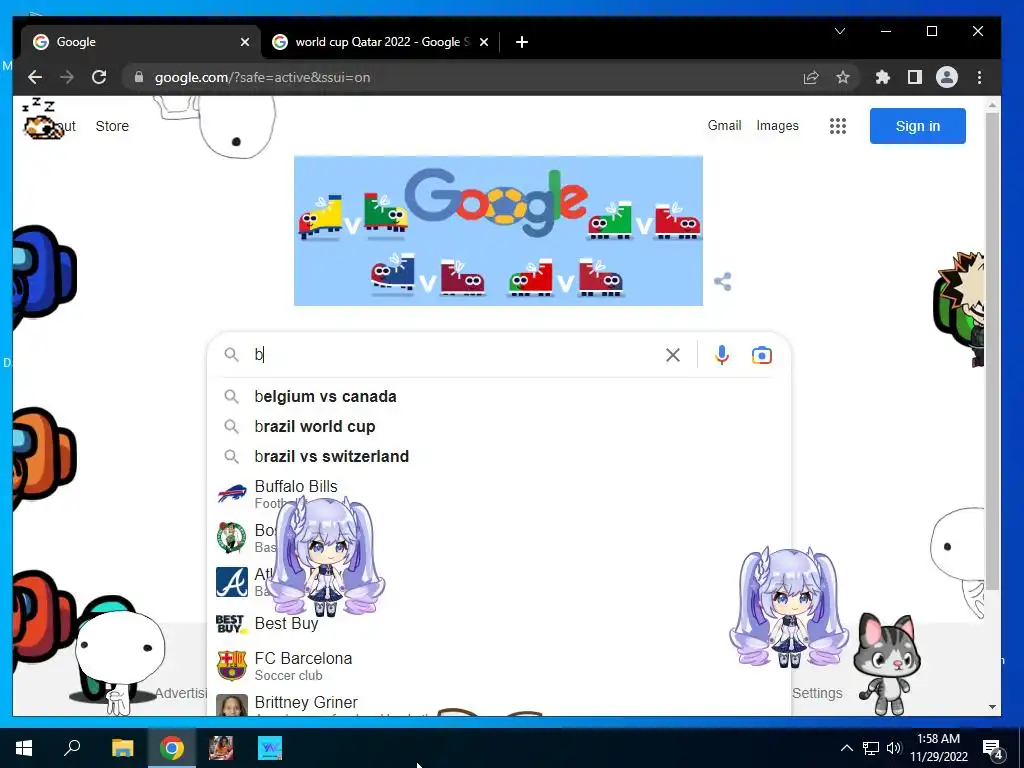This screenshot has width=1024, height=768.
Task: Click the Chrome taskbar icon
Action: coord(172,748)
